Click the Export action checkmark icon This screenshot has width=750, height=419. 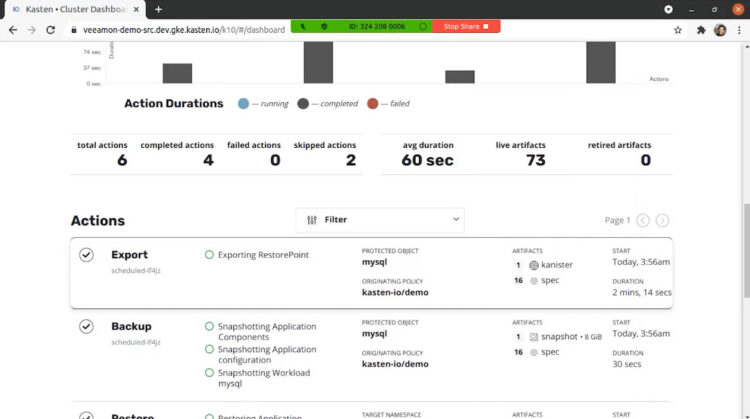pos(86,255)
